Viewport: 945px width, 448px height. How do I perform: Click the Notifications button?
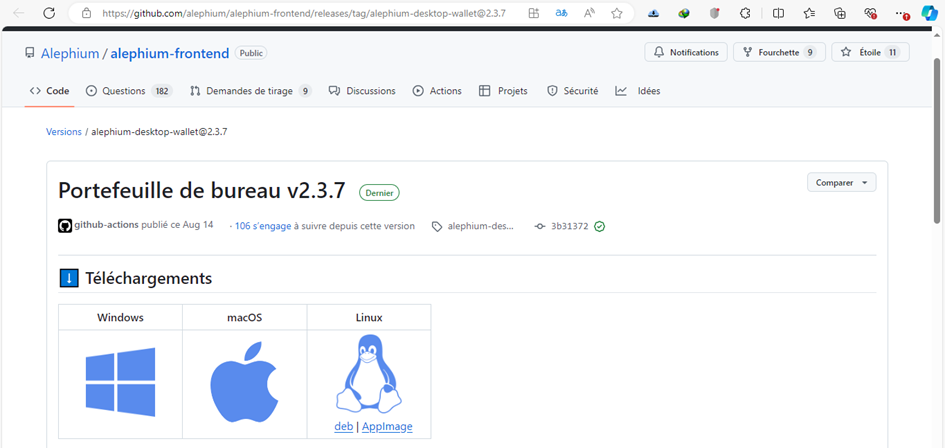(686, 52)
